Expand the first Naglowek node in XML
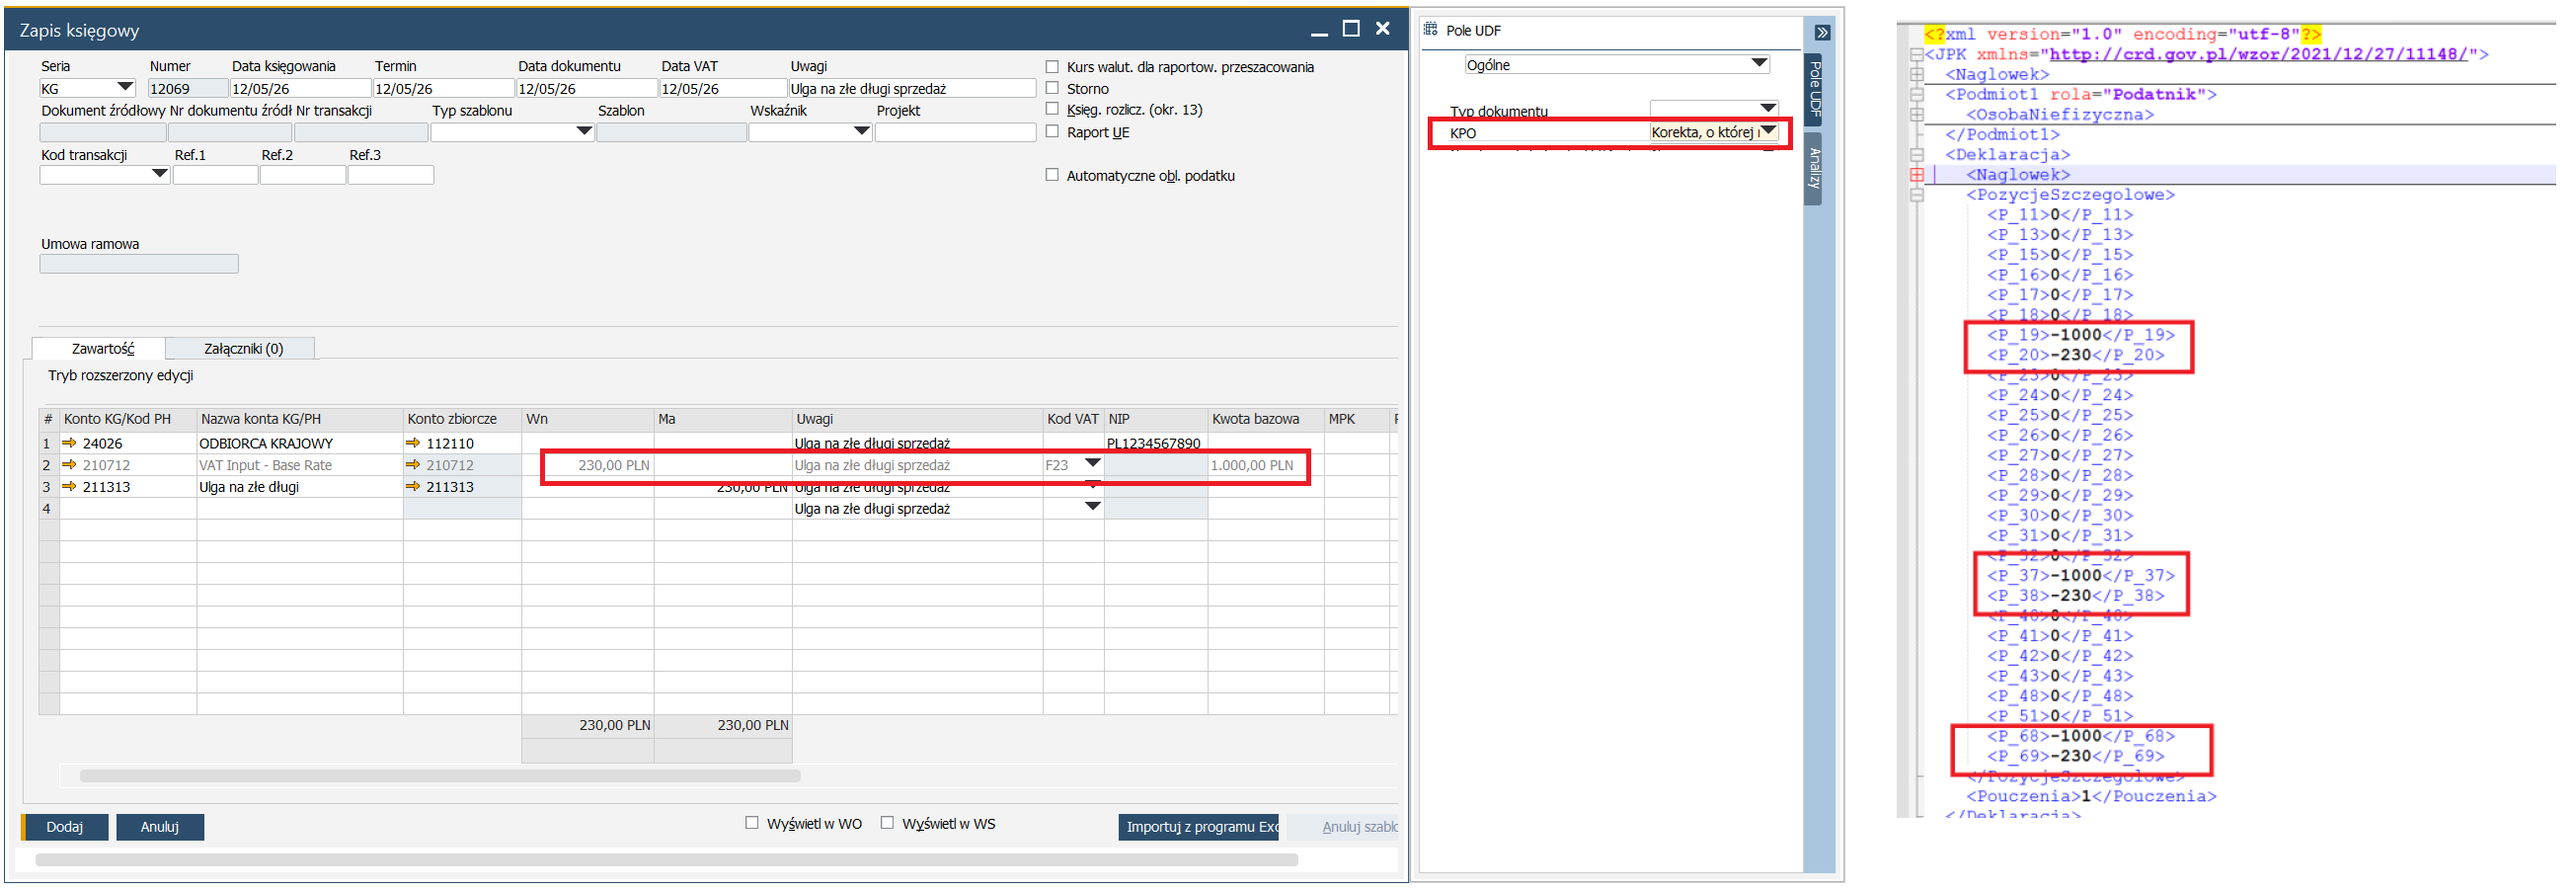 point(1916,74)
